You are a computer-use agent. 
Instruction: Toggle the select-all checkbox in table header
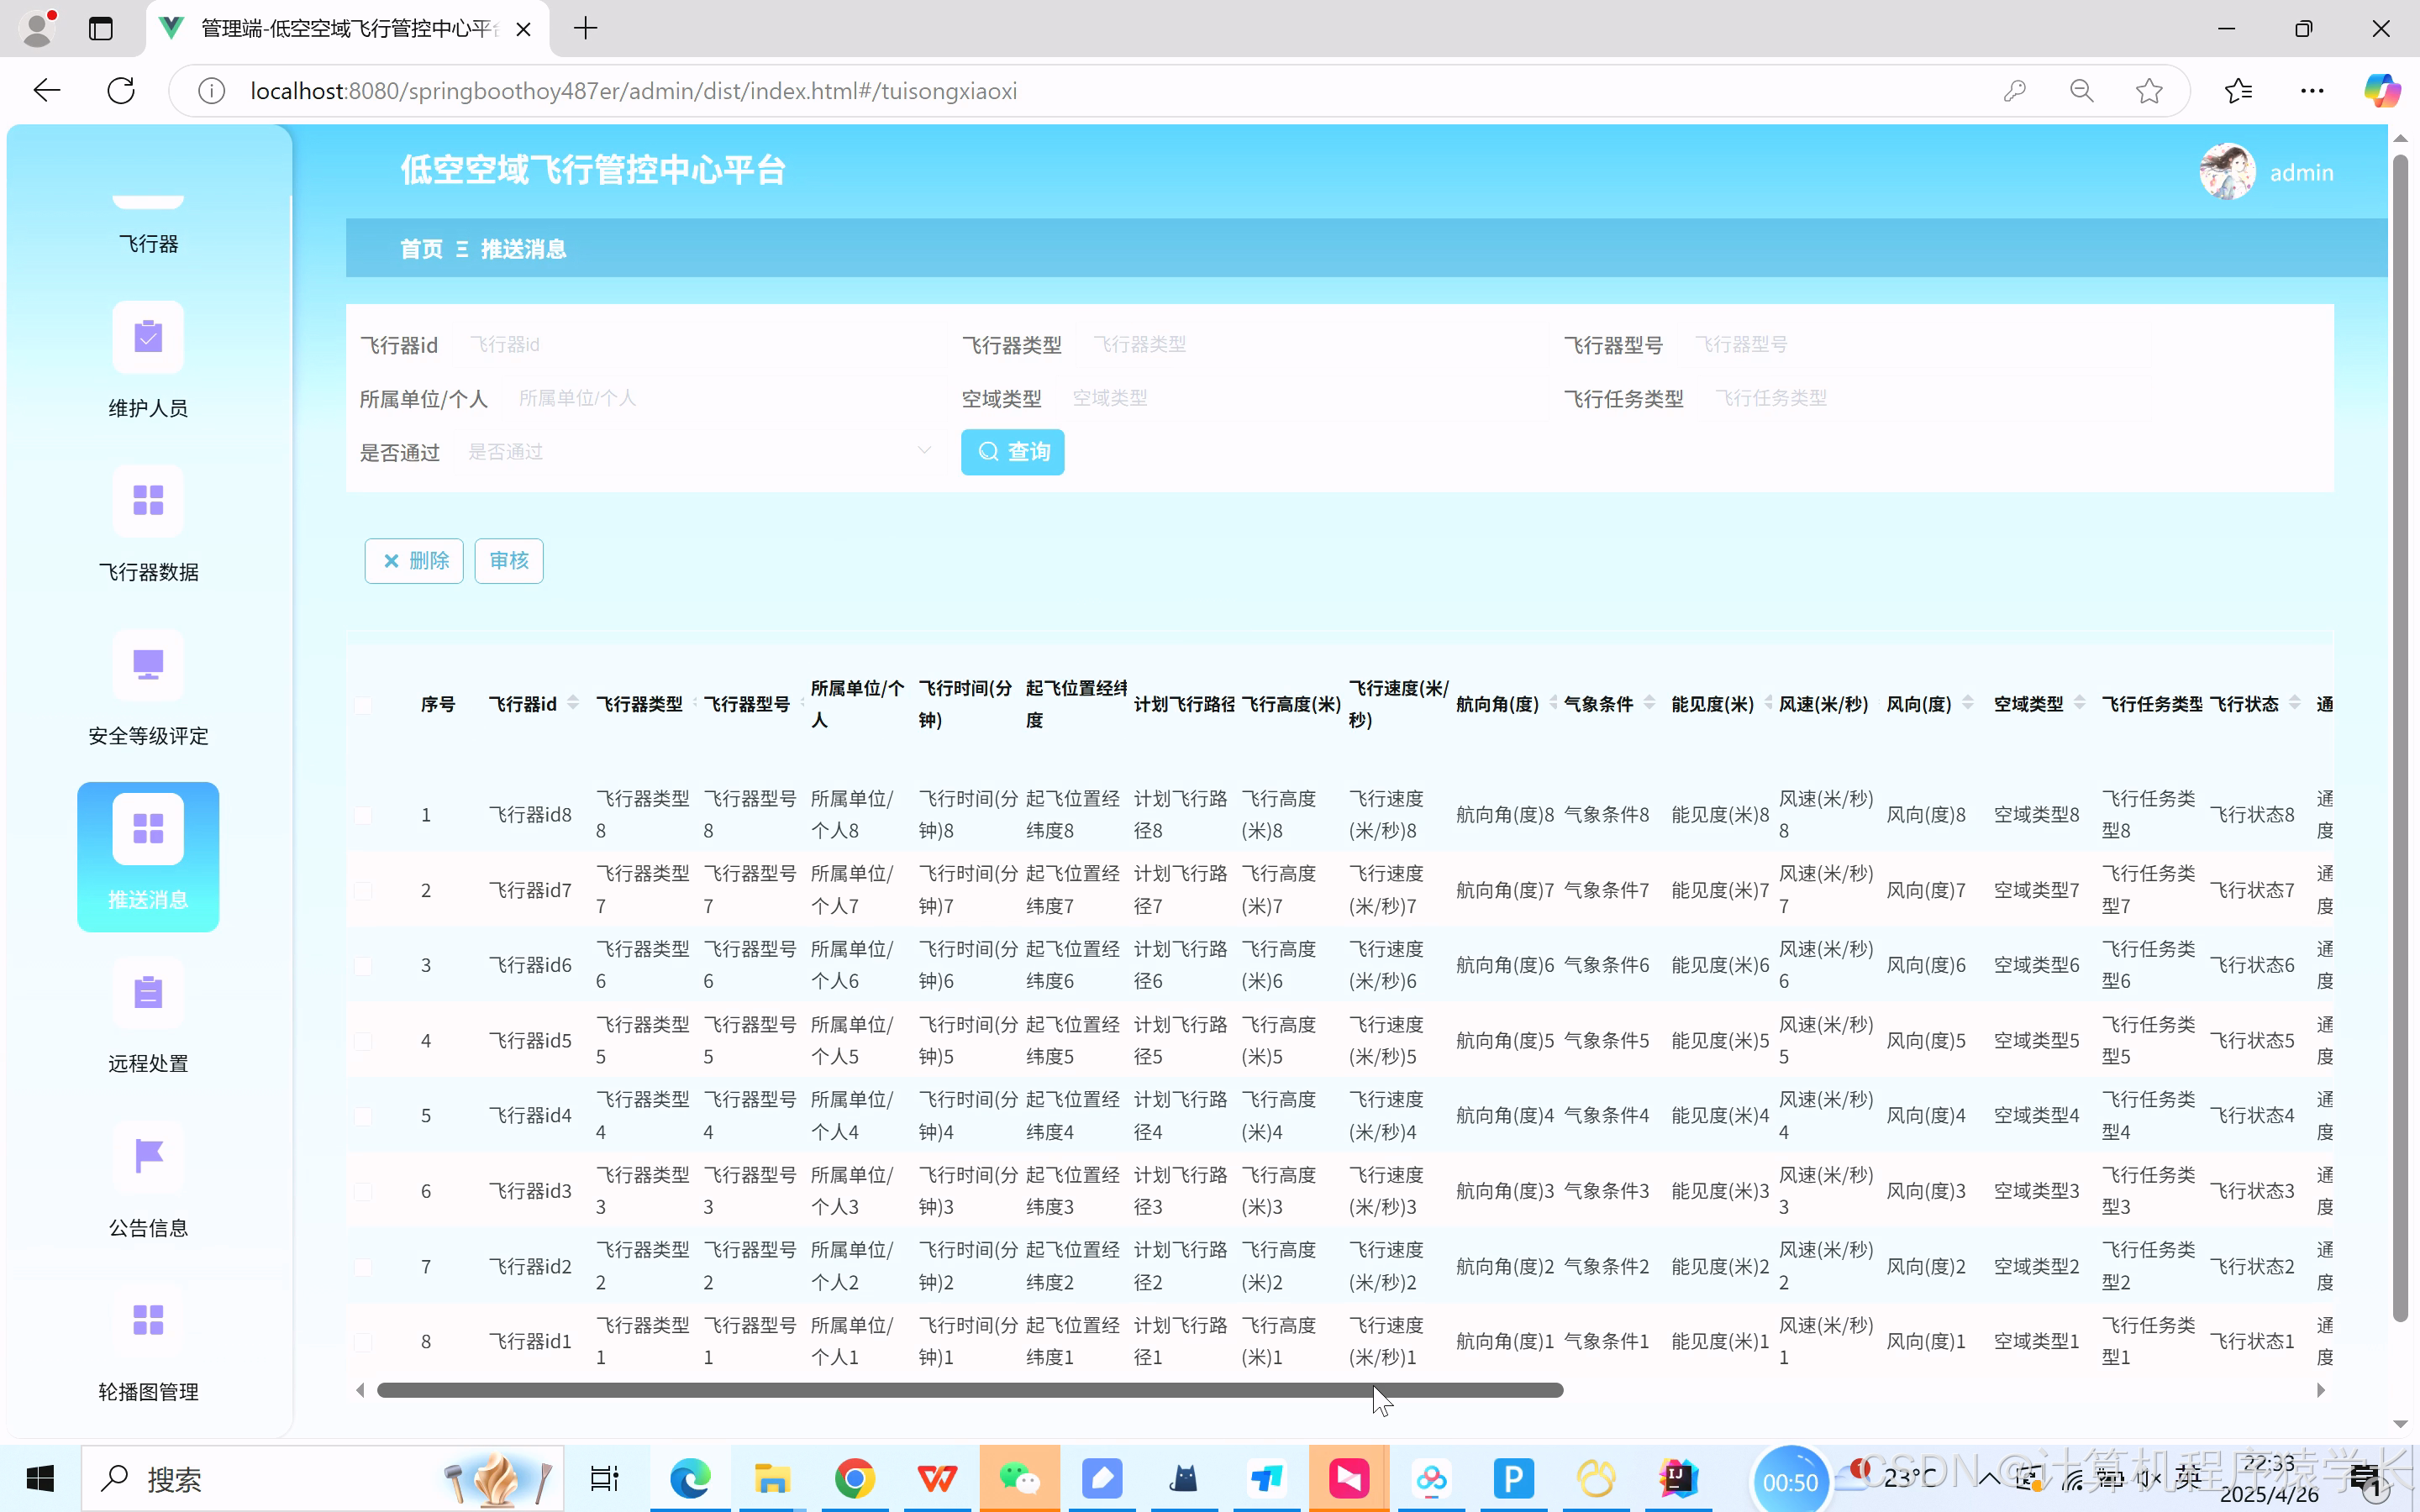[363, 705]
